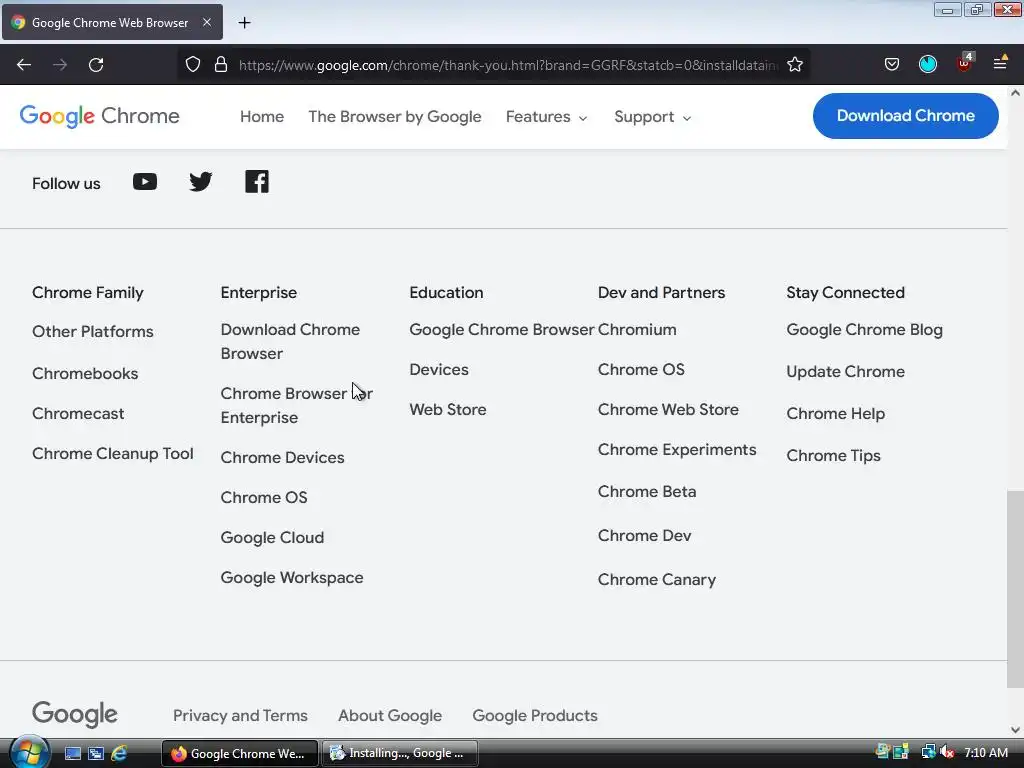Reload the page with the refresh icon
This screenshot has height=768, width=1024.
96,65
